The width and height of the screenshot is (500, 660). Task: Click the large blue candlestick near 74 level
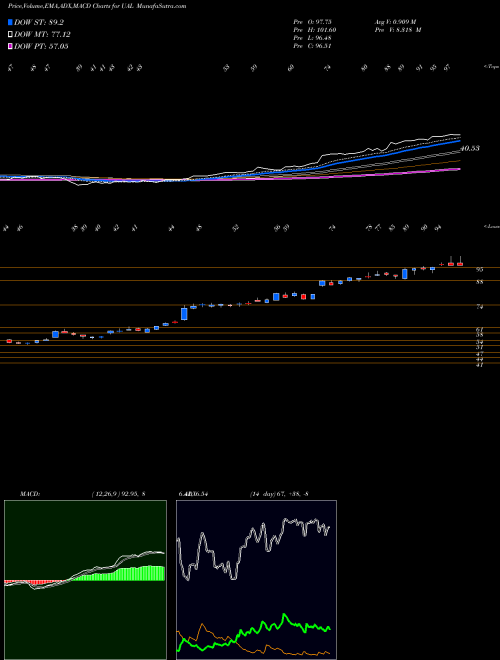[x=184, y=314]
